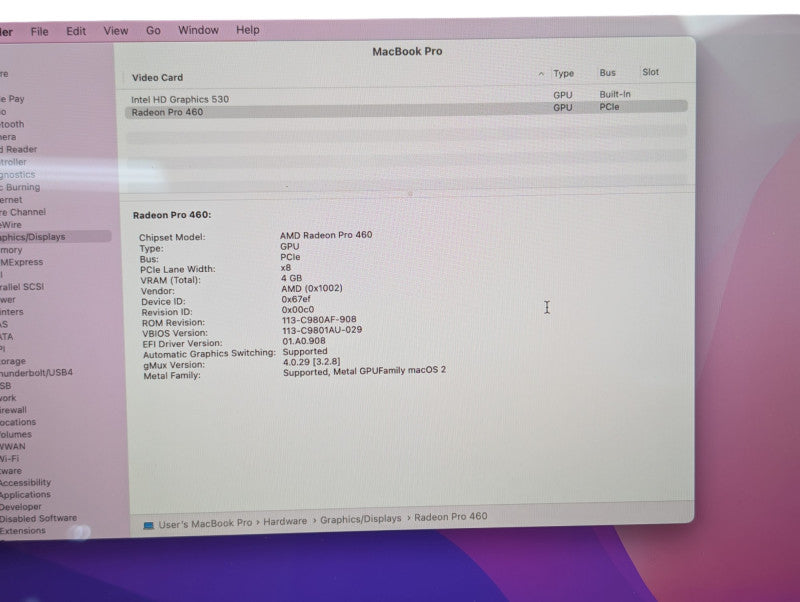Select Parallel SCSI in the sidebar

coord(22,287)
